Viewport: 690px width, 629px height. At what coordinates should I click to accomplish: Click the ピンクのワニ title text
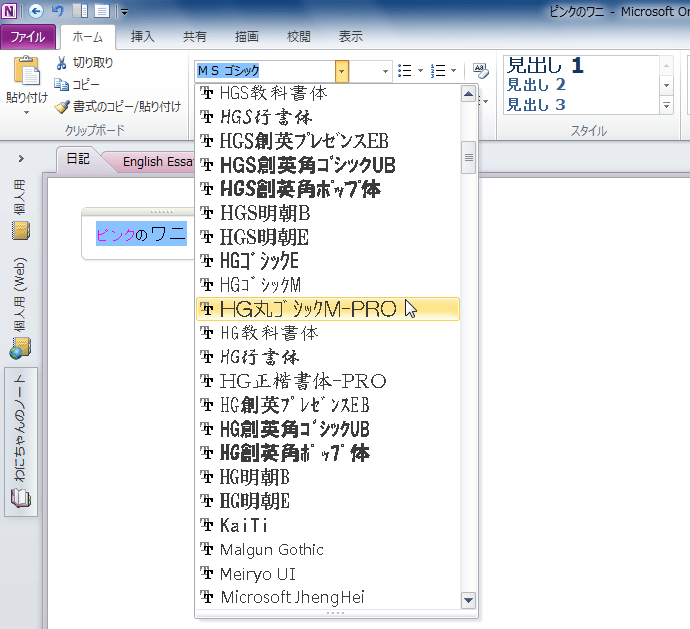click(141, 234)
